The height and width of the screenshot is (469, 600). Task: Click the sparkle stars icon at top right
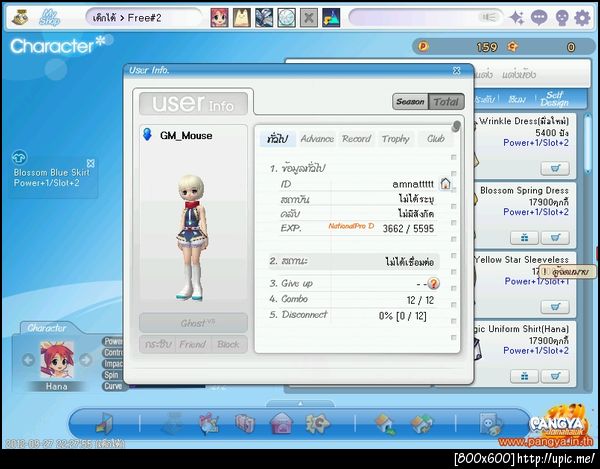tap(517, 18)
